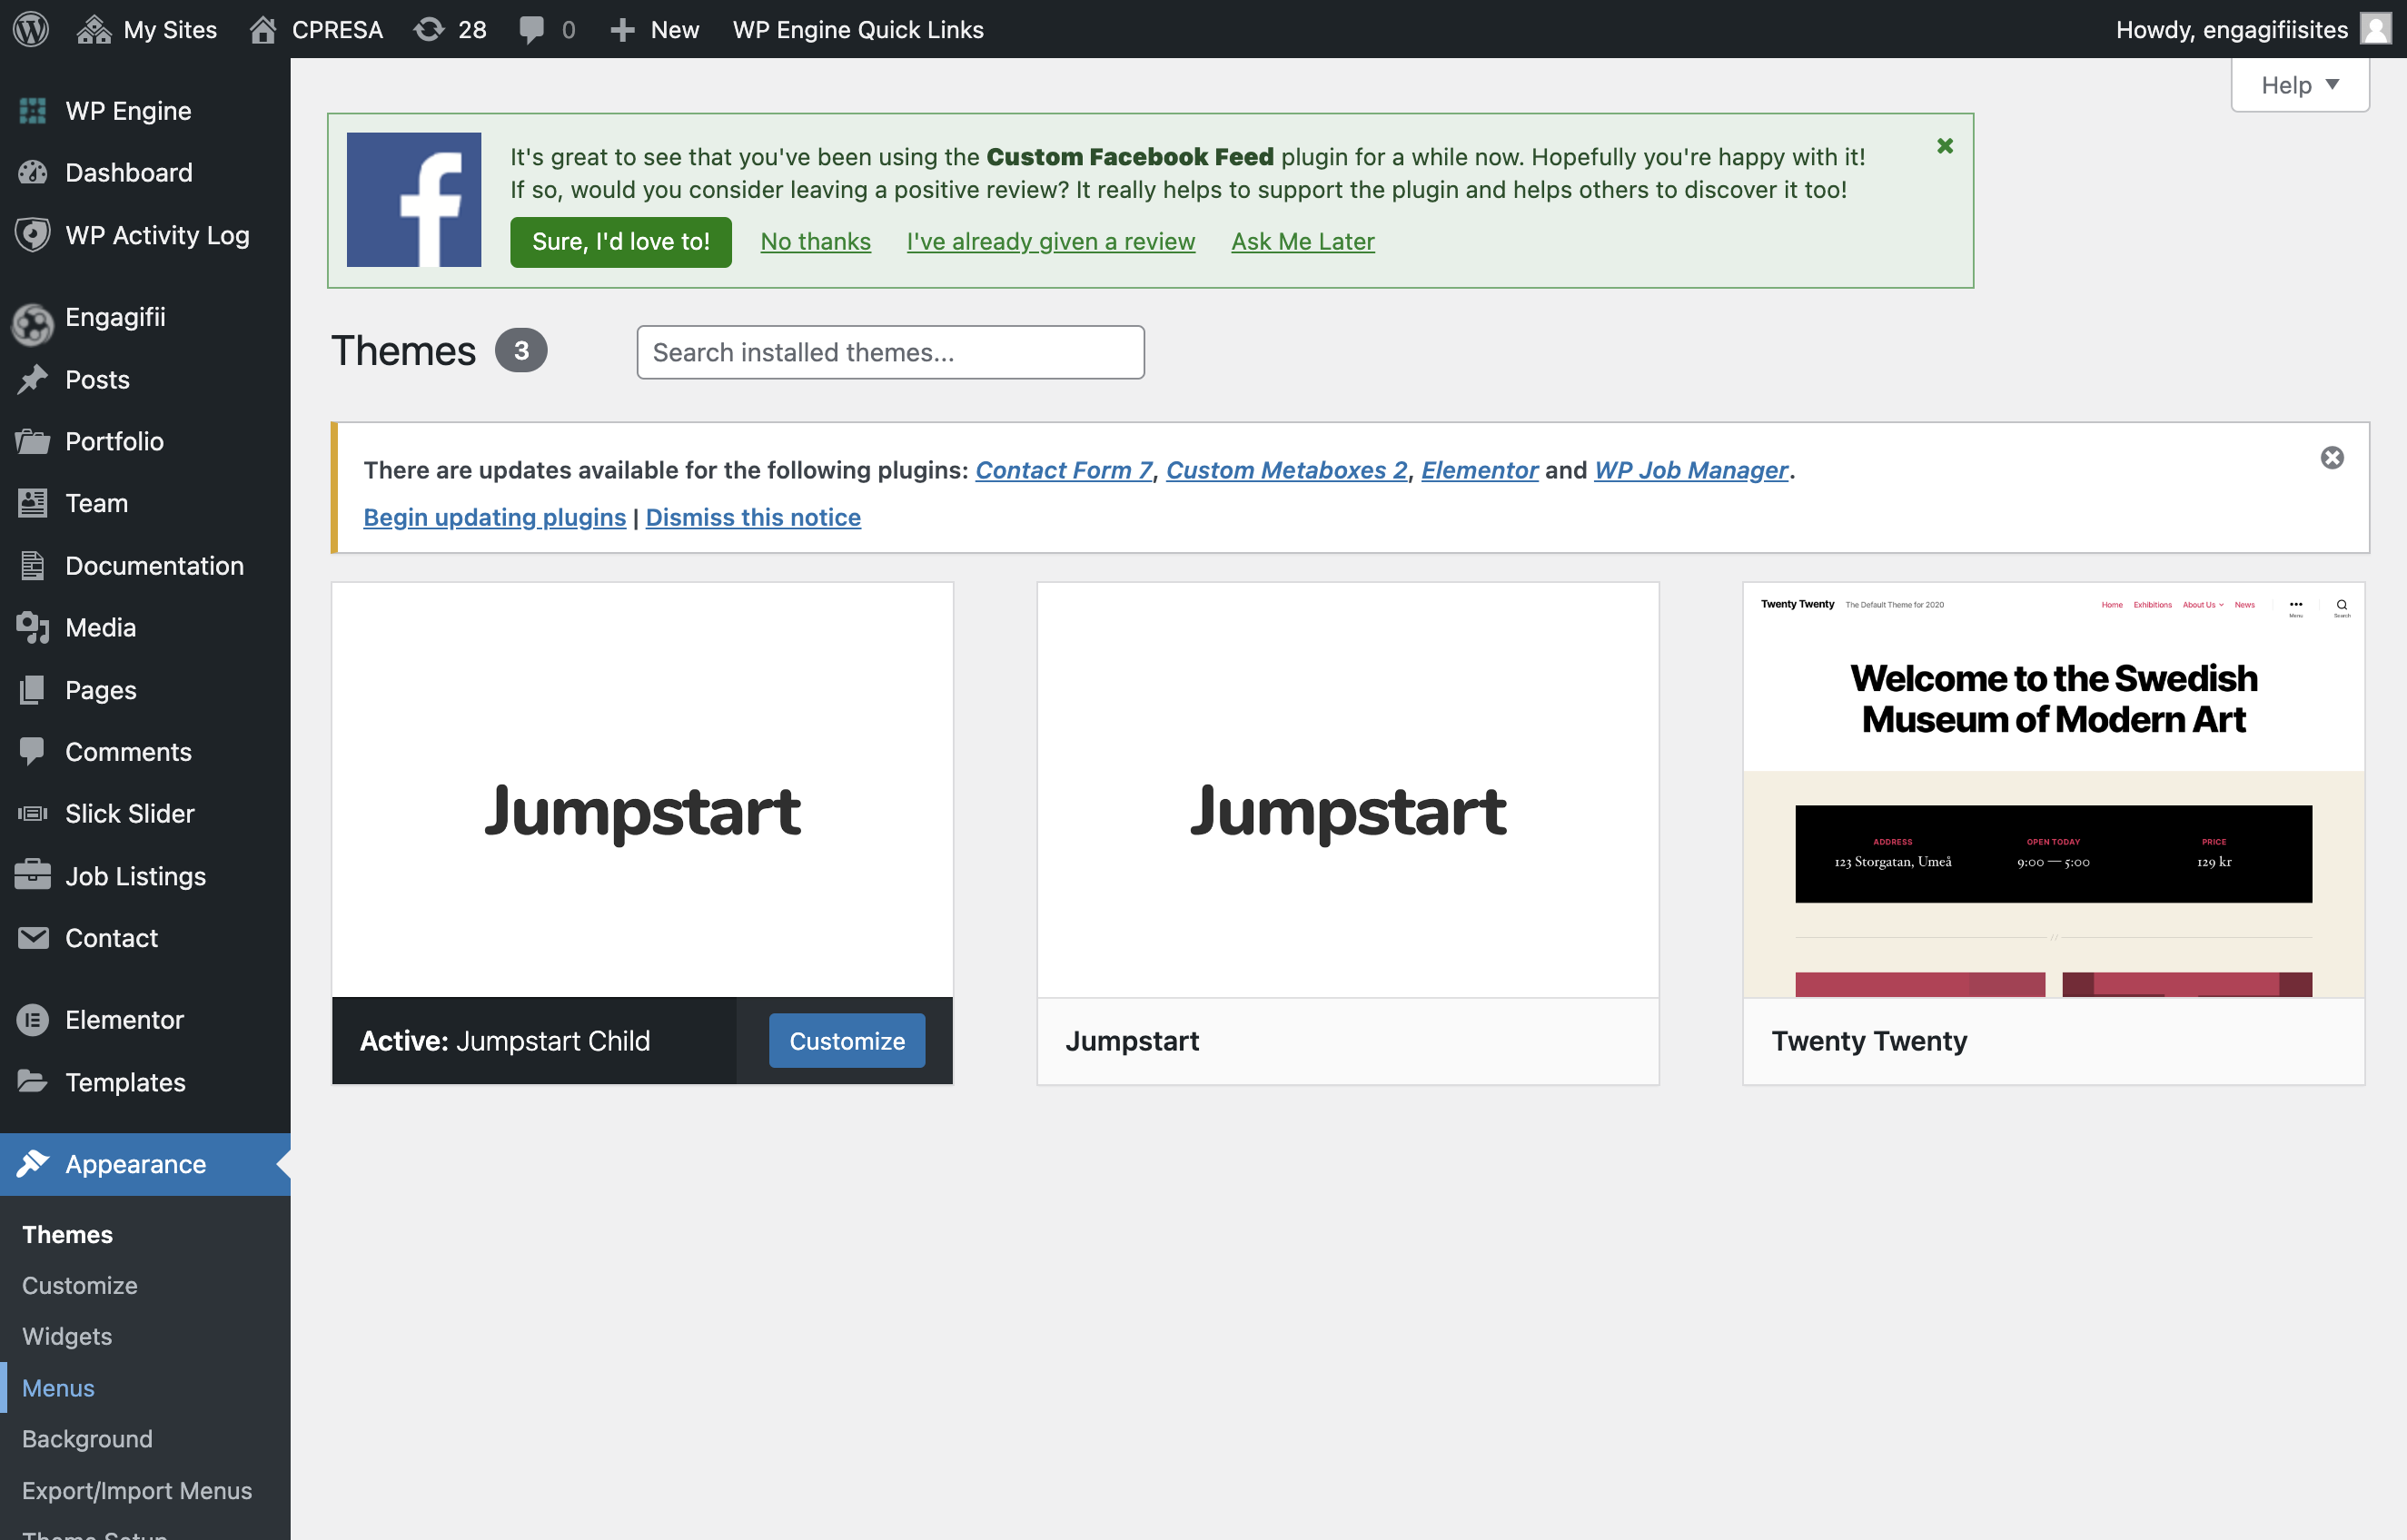The width and height of the screenshot is (2407, 1540).
Task: Click 'Begin updating plugins' link
Action: tap(494, 517)
